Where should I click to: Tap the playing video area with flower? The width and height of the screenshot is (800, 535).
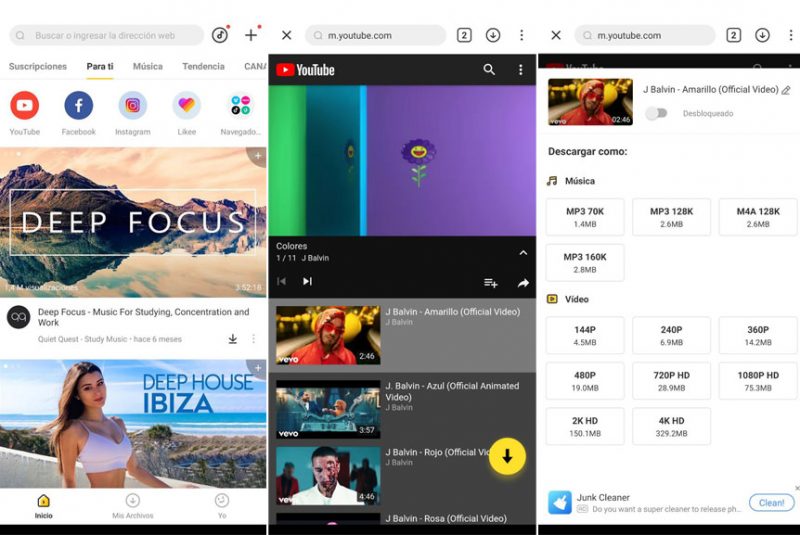point(402,161)
